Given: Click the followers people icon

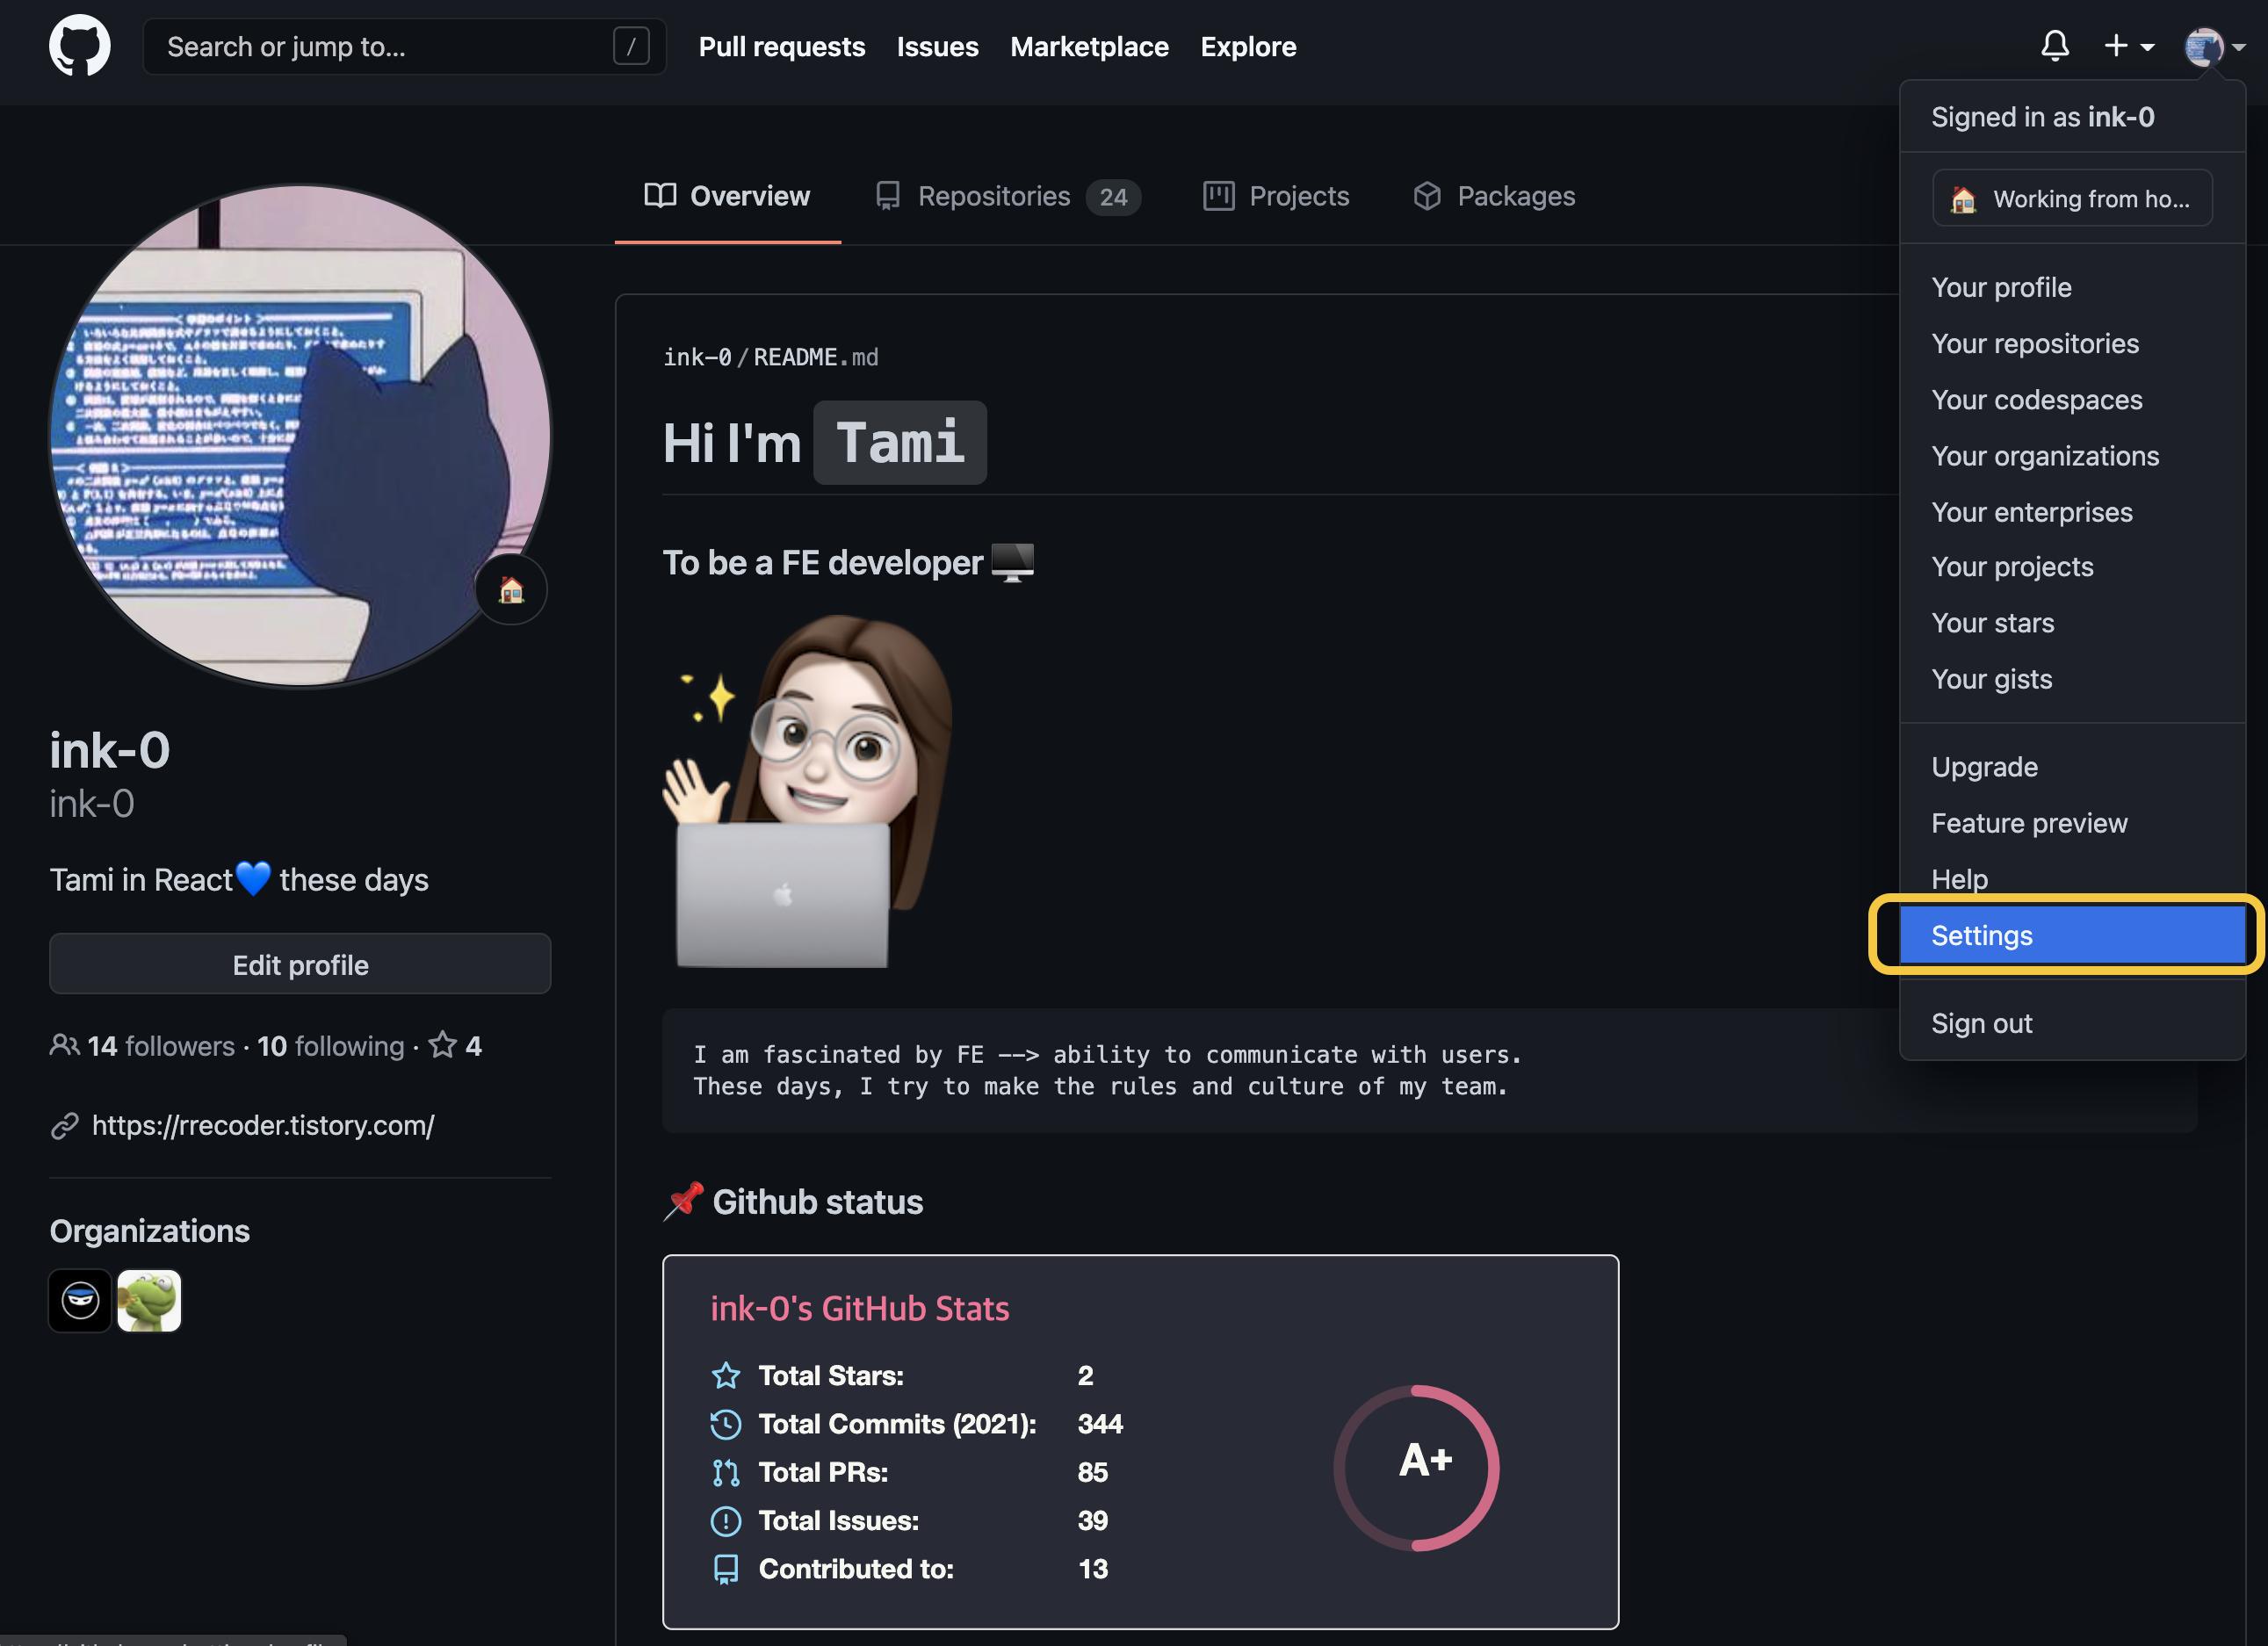Looking at the screenshot, I should coord(64,1045).
